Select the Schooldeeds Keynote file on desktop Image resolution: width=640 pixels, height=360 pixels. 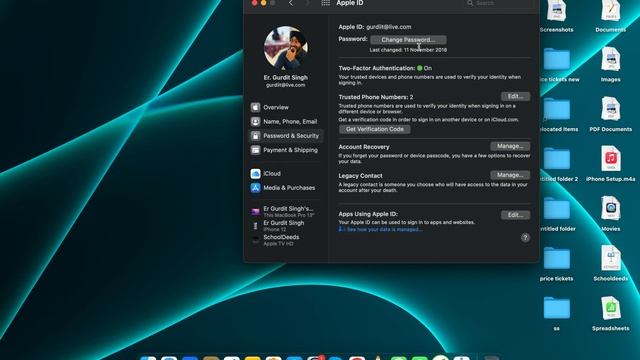[x=611, y=264]
